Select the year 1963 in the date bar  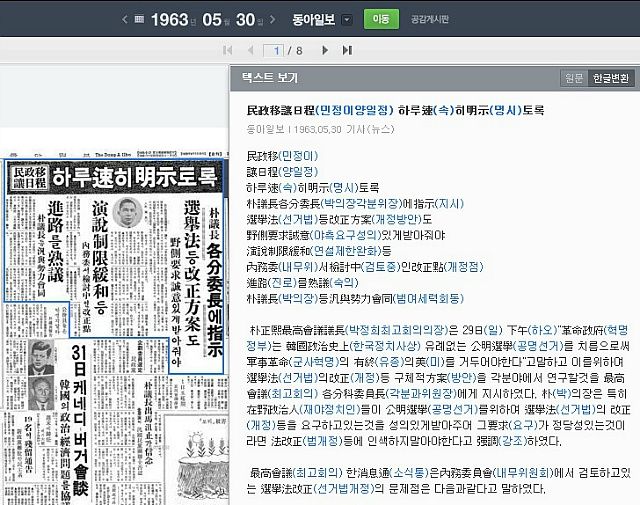click(x=170, y=19)
